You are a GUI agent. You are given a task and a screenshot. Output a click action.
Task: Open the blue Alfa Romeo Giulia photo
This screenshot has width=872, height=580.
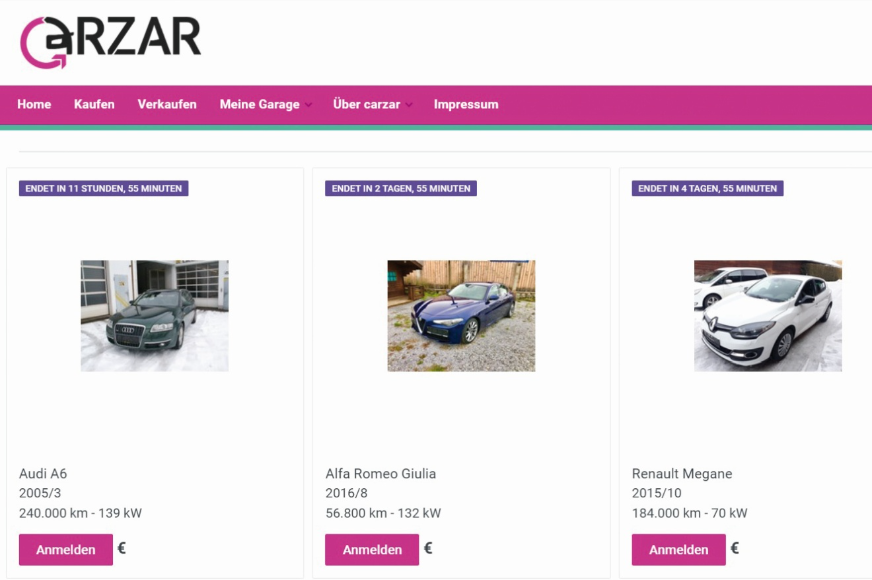(x=461, y=315)
